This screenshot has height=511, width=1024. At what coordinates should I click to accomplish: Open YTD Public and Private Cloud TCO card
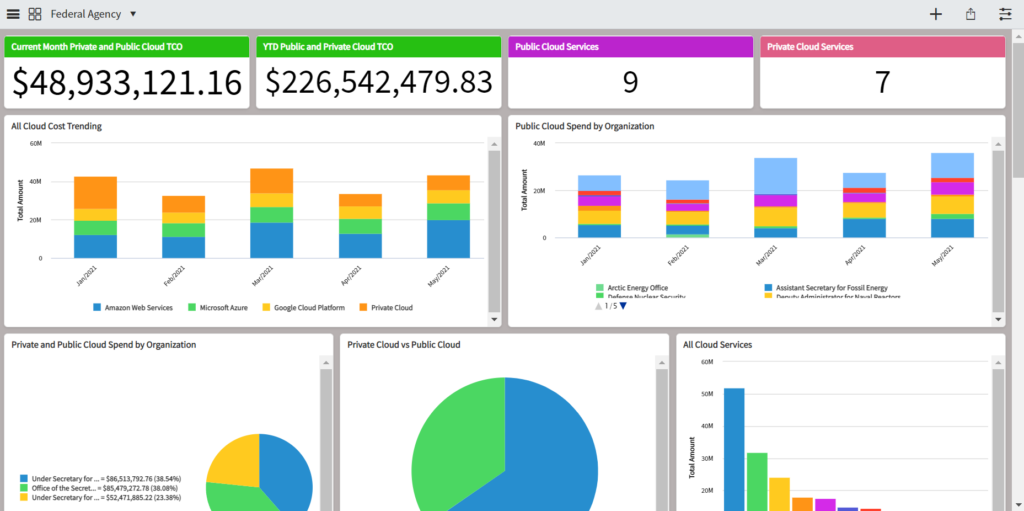tap(379, 72)
